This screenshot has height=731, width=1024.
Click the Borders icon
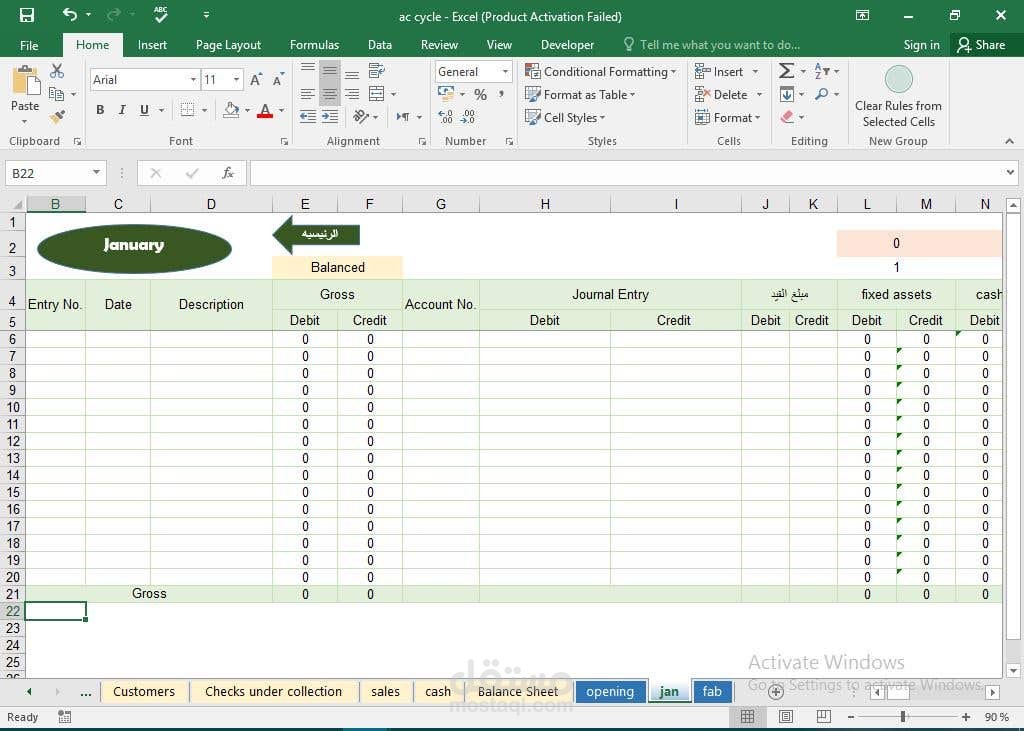click(x=187, y=110)
